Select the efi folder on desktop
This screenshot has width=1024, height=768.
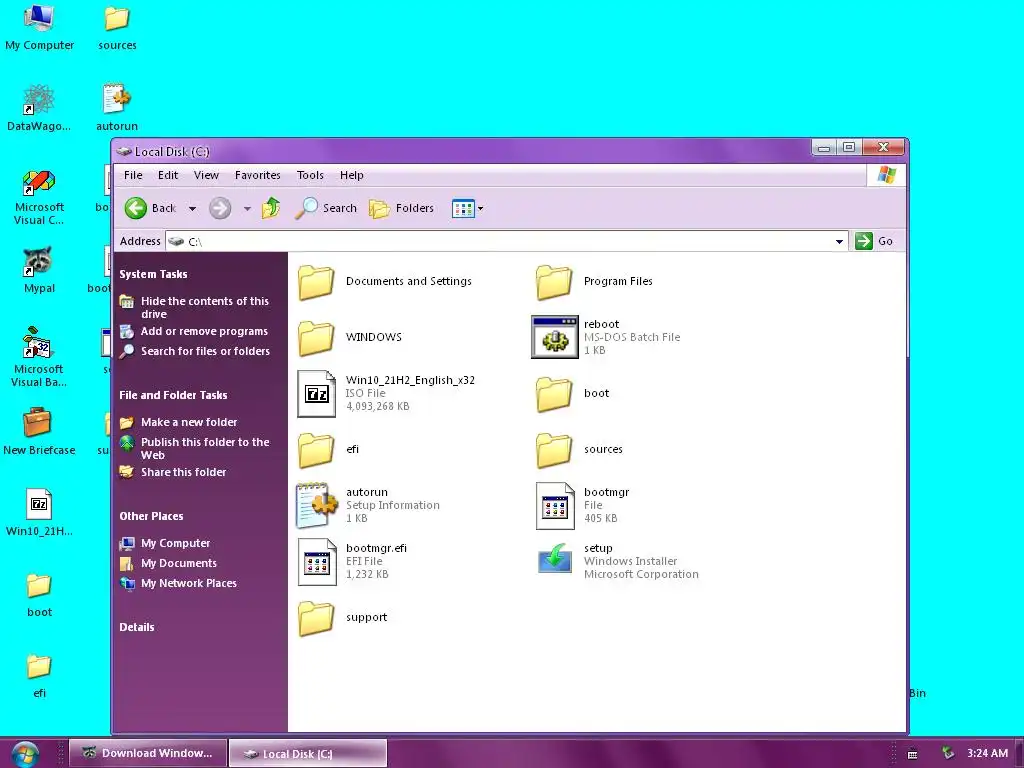(39, 676)
